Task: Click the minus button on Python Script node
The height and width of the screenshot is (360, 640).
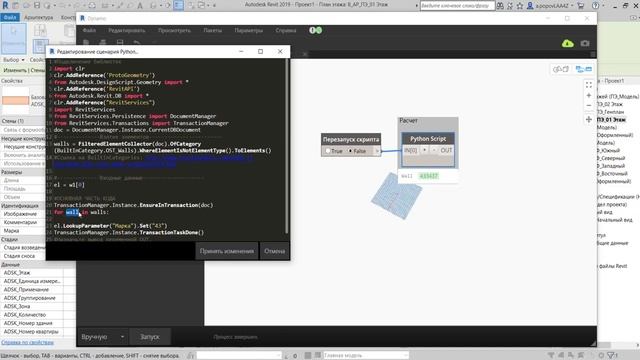Action: [x=434, y=150]
